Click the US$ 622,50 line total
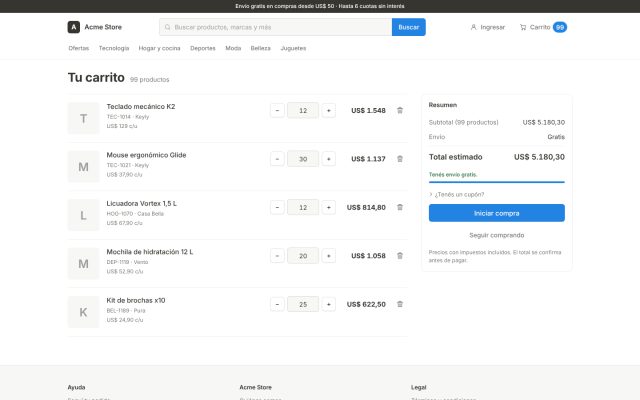640x400 pixels. pyautogui.click(x=366, y=304)
